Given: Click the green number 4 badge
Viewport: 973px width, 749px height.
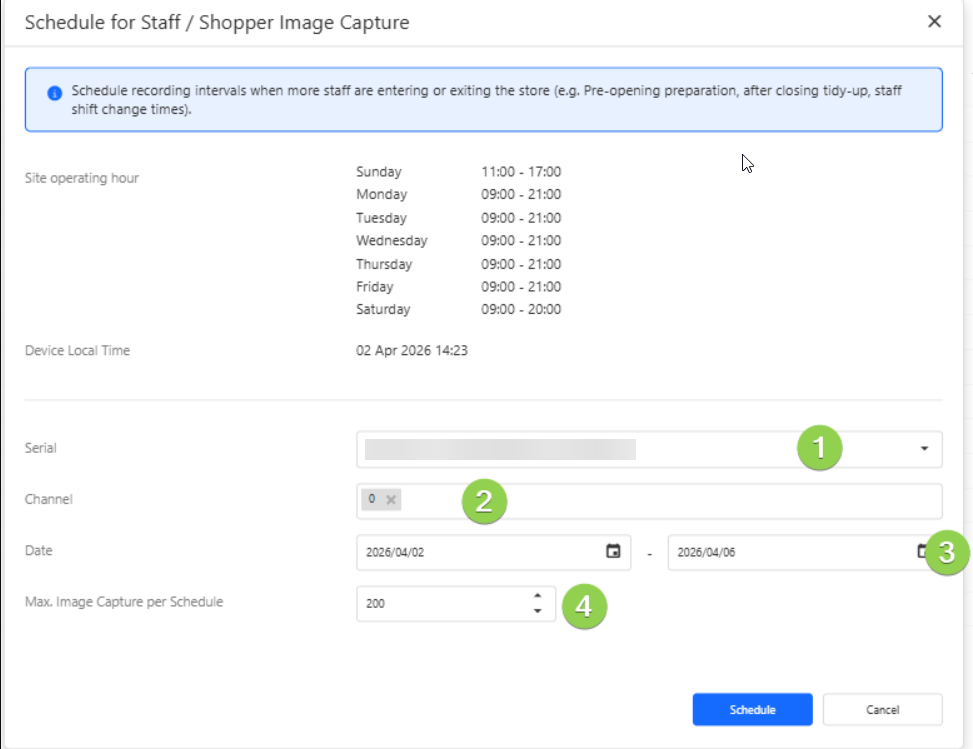Looking at the screenshot, I should point(584,606).
